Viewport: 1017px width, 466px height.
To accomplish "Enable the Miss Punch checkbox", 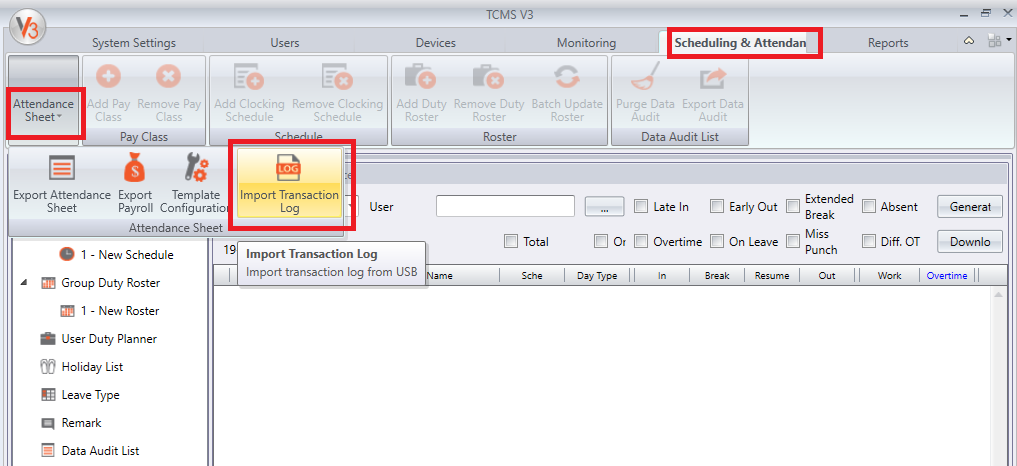I will [x=793, y=241].
